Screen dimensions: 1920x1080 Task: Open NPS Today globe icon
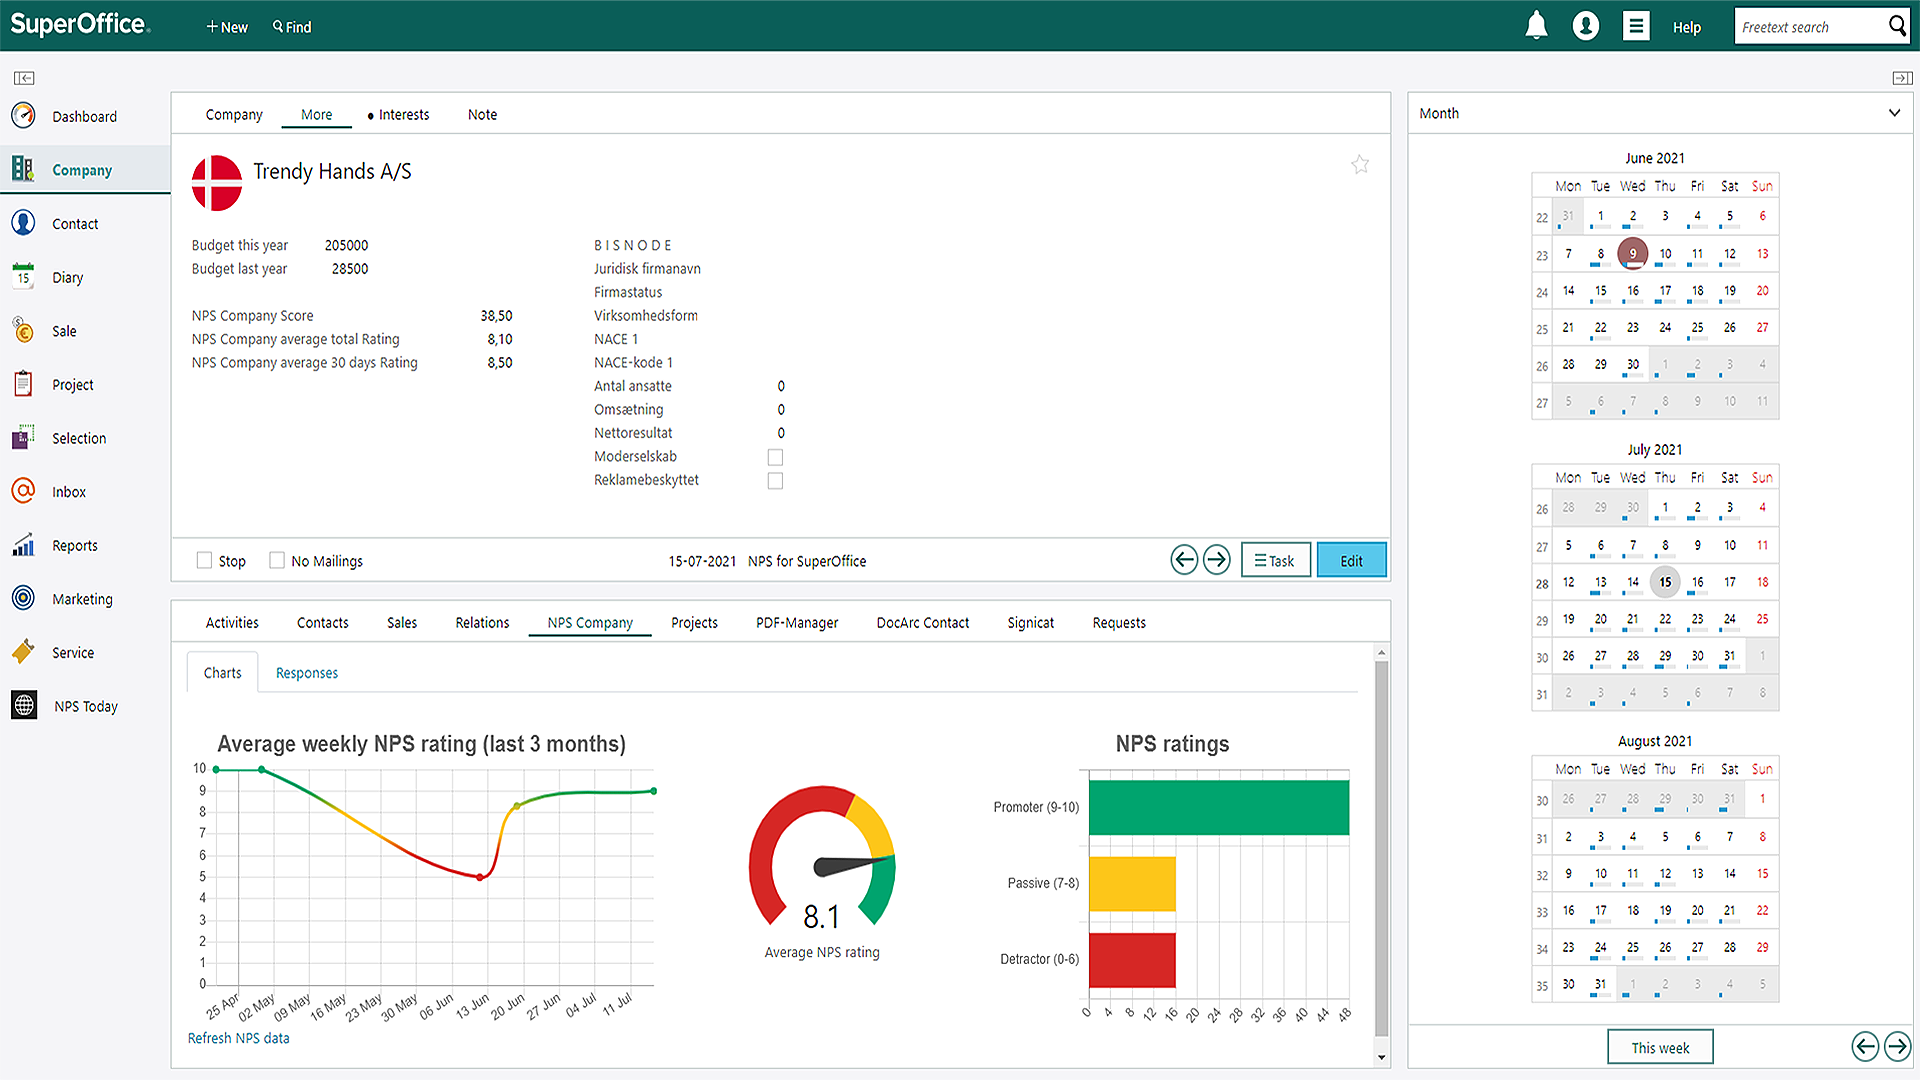tap(24, 705)
